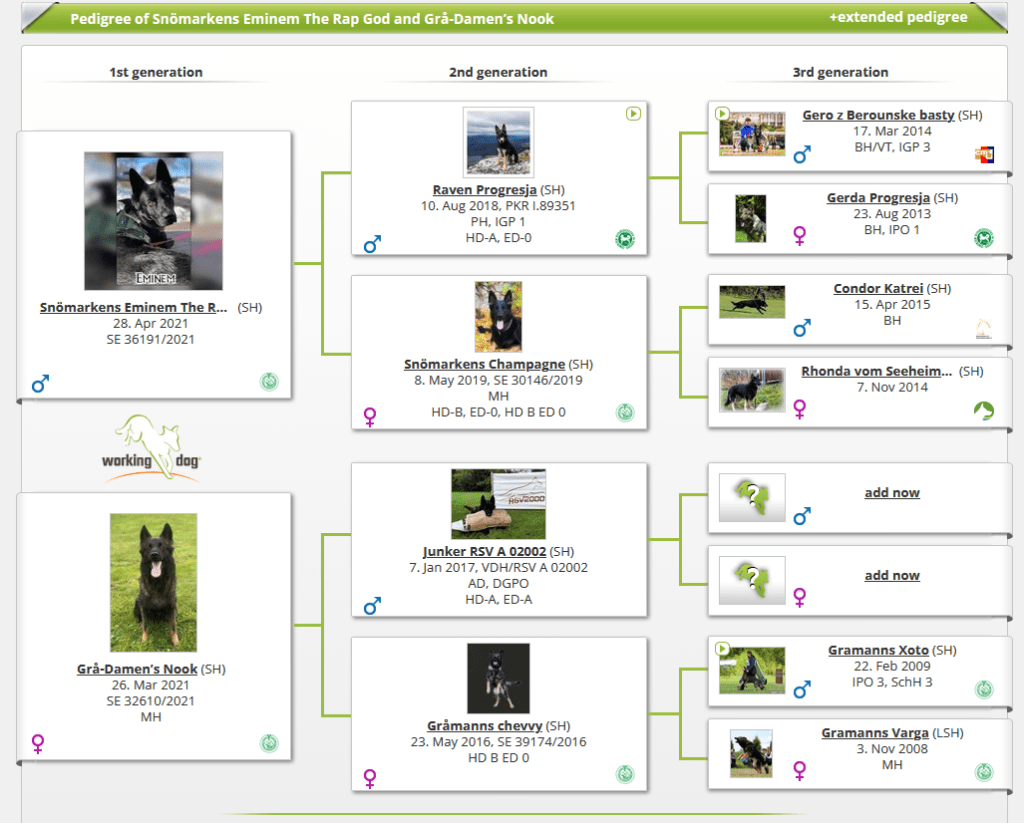
Task: Click Gråmanns chevvy photo thumbnail
Action: tap(498, 678)
